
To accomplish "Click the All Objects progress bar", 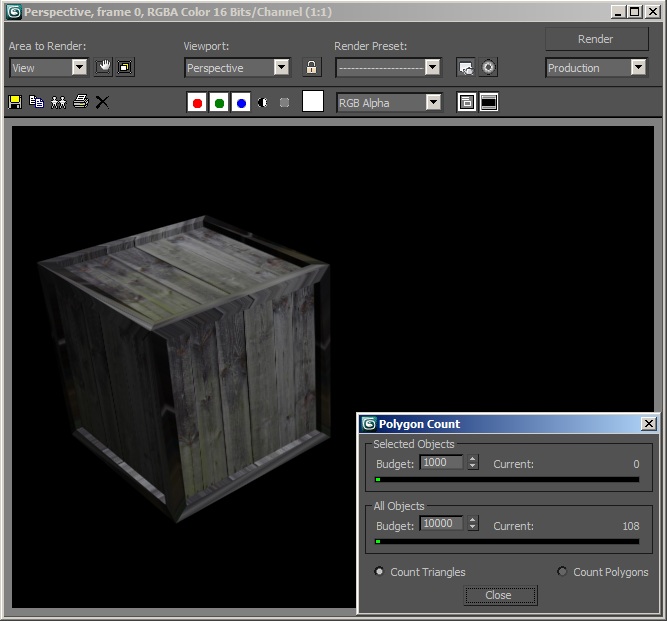I will [507, 541].
